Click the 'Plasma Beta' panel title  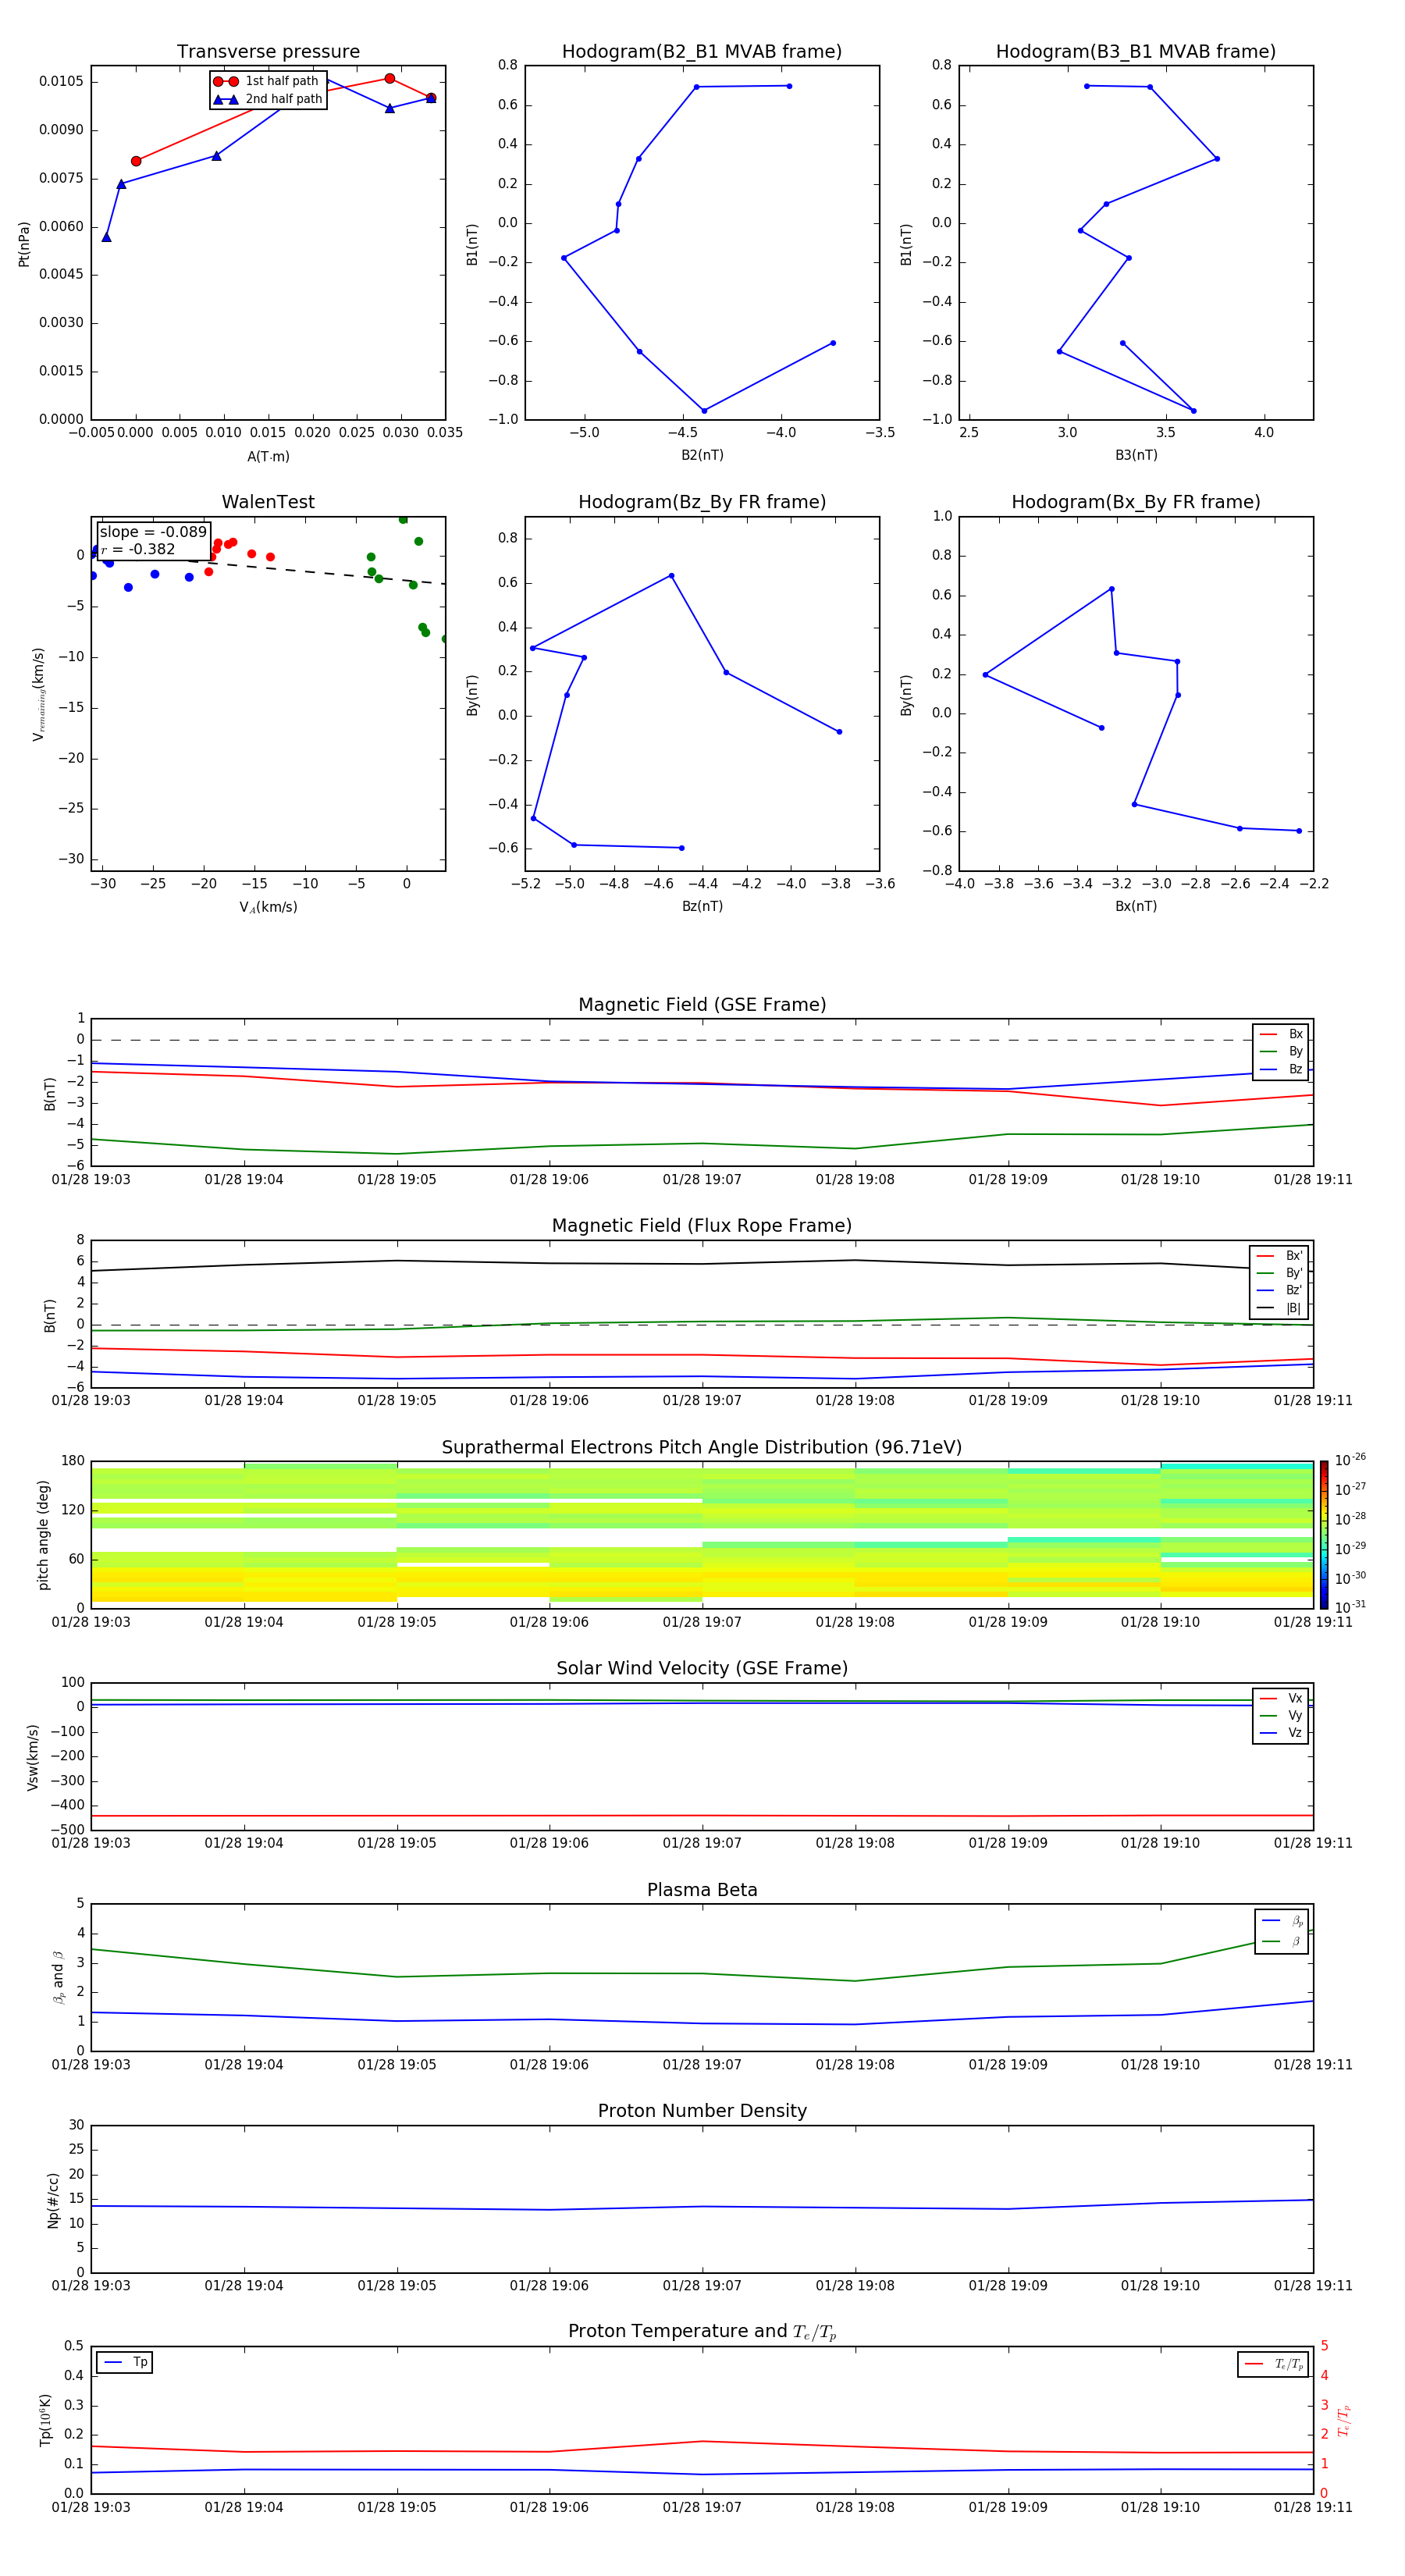coord(702,1890)
